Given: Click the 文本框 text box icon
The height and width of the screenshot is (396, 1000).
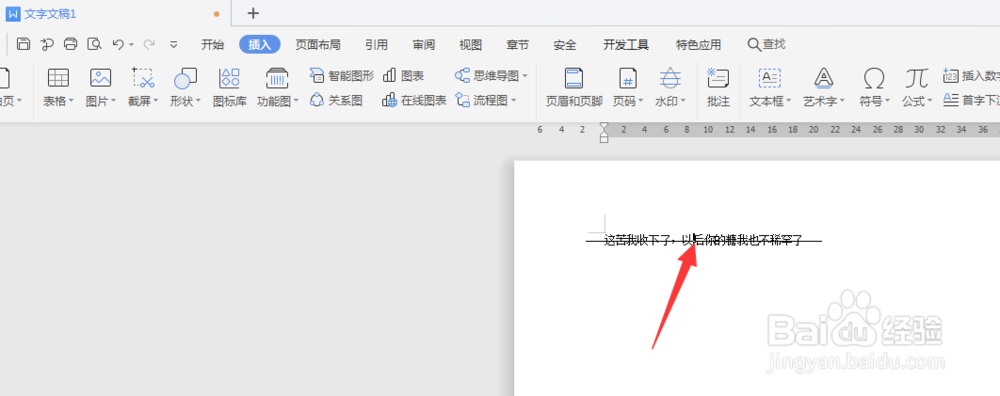Looking at the screenshot, I should [x=770, y=78].
